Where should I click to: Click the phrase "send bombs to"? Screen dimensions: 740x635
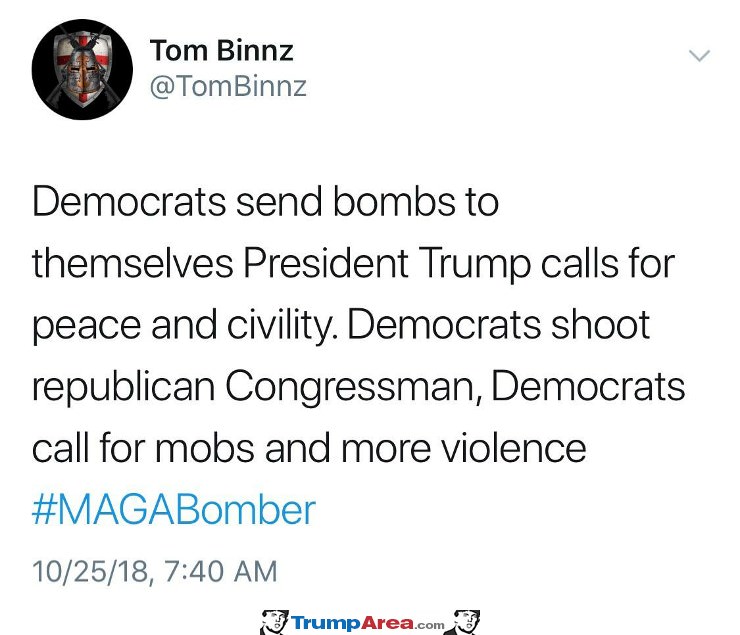pos(367,202)
